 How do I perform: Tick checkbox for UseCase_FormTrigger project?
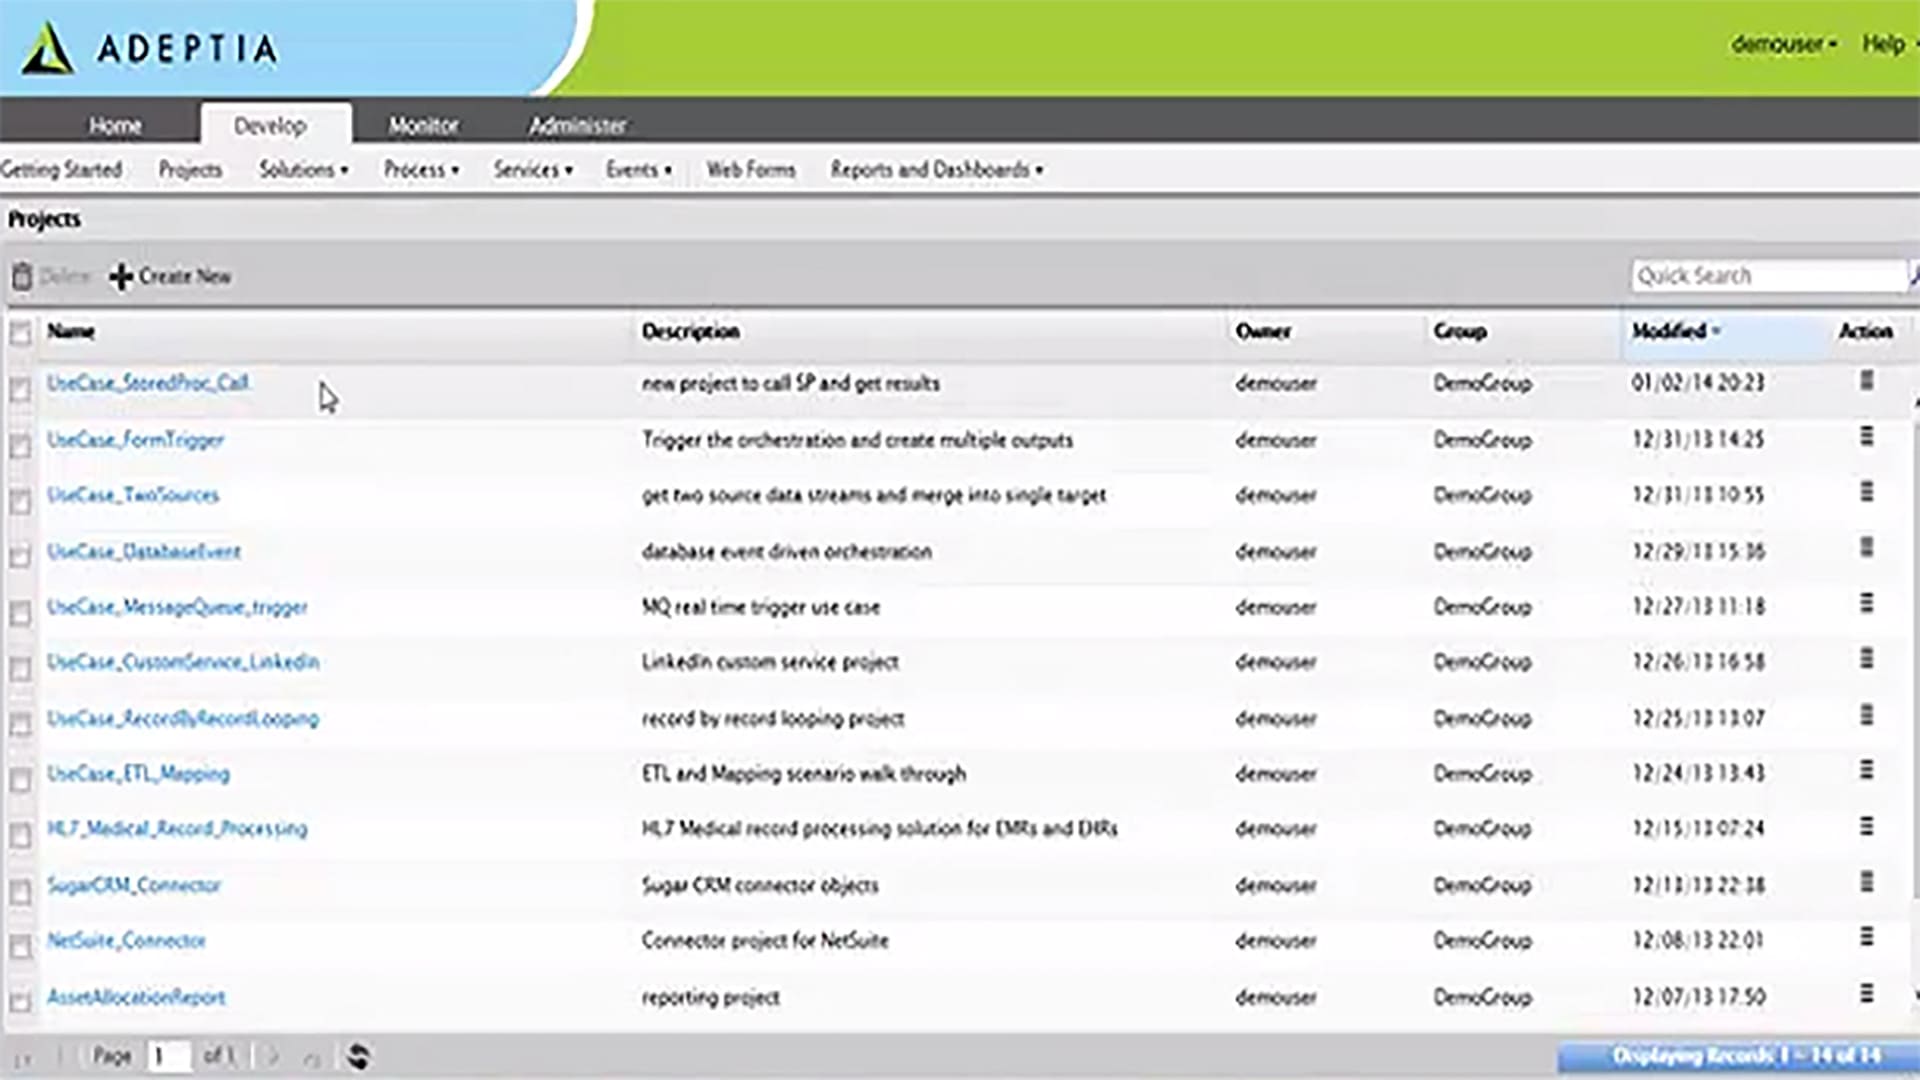pos(20,446)
